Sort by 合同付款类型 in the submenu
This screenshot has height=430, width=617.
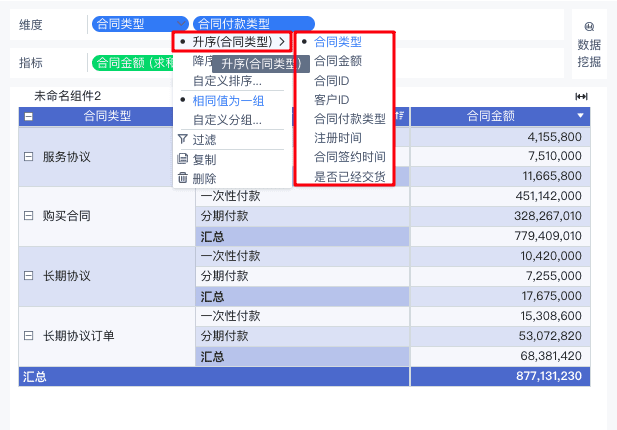[349, 118]
